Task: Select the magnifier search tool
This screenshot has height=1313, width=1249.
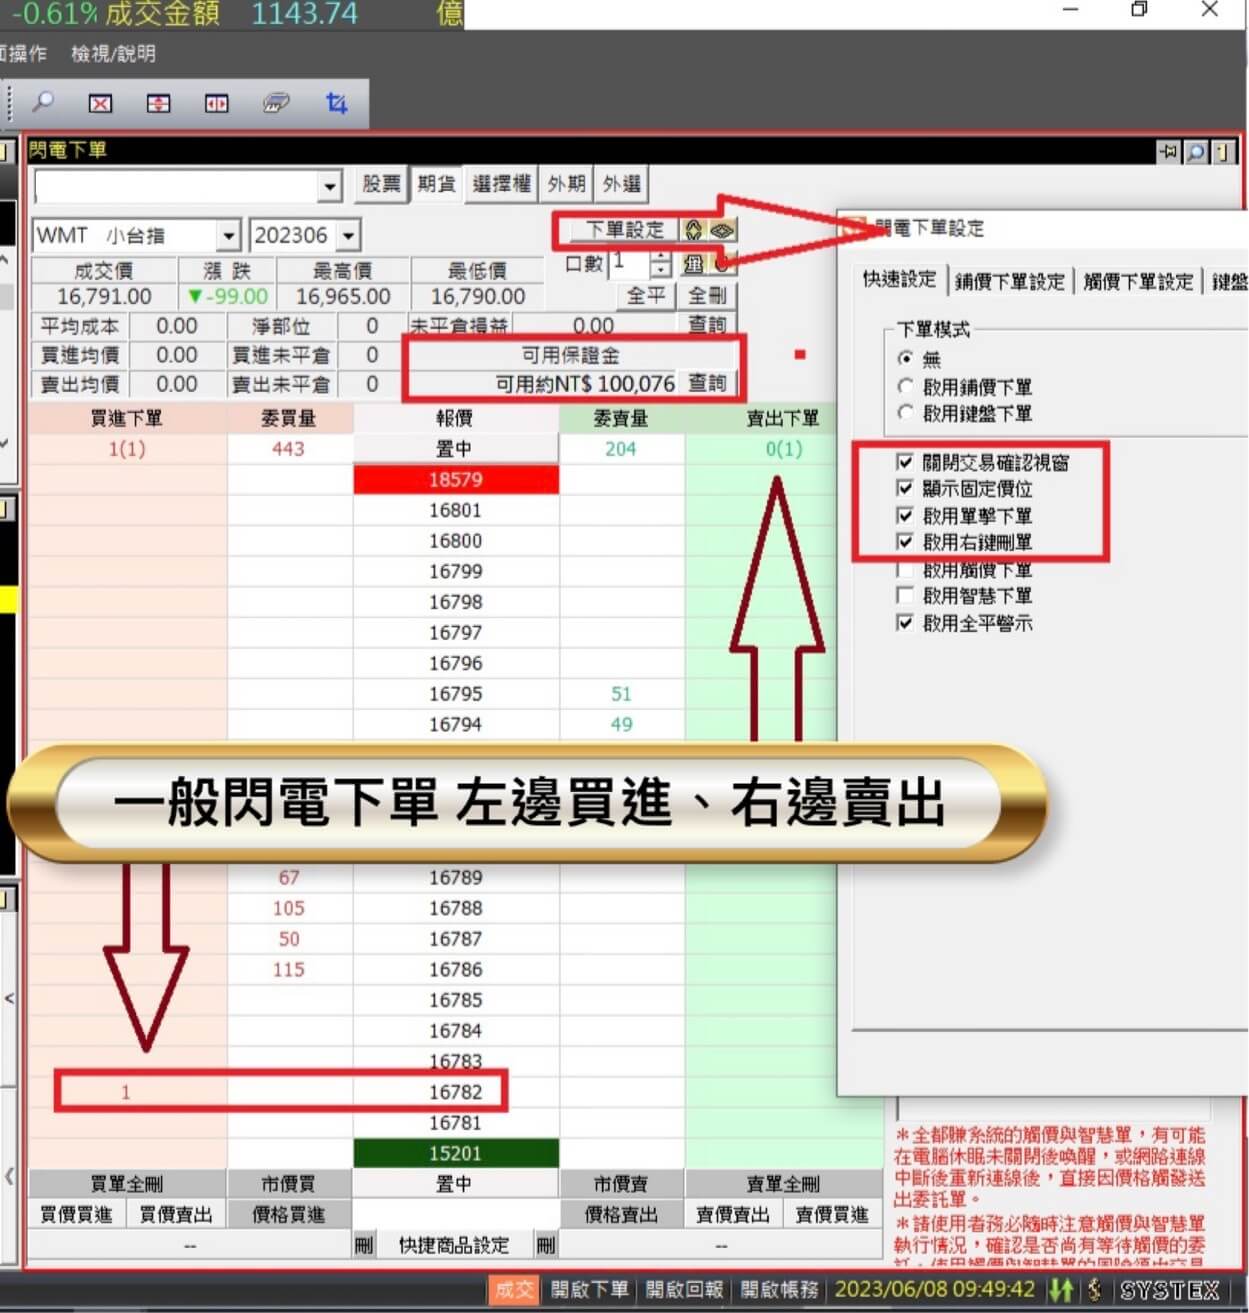Action: click(x=42, y=103)
